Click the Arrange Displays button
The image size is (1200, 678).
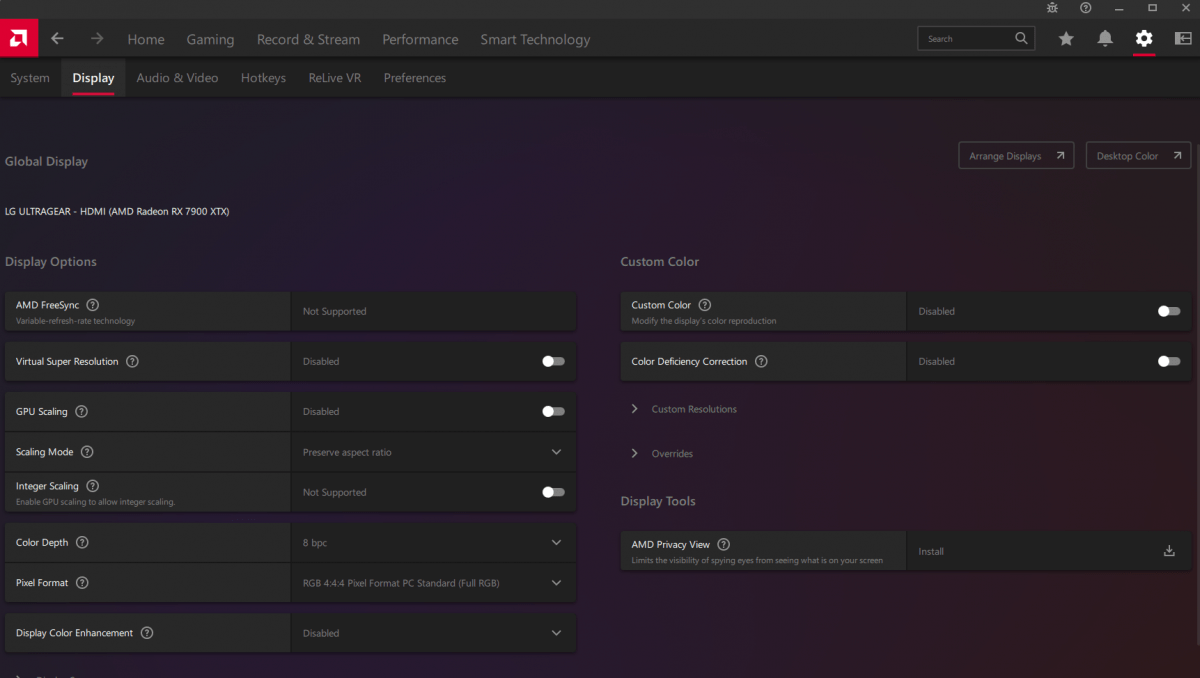click(x=1016, y=155)
